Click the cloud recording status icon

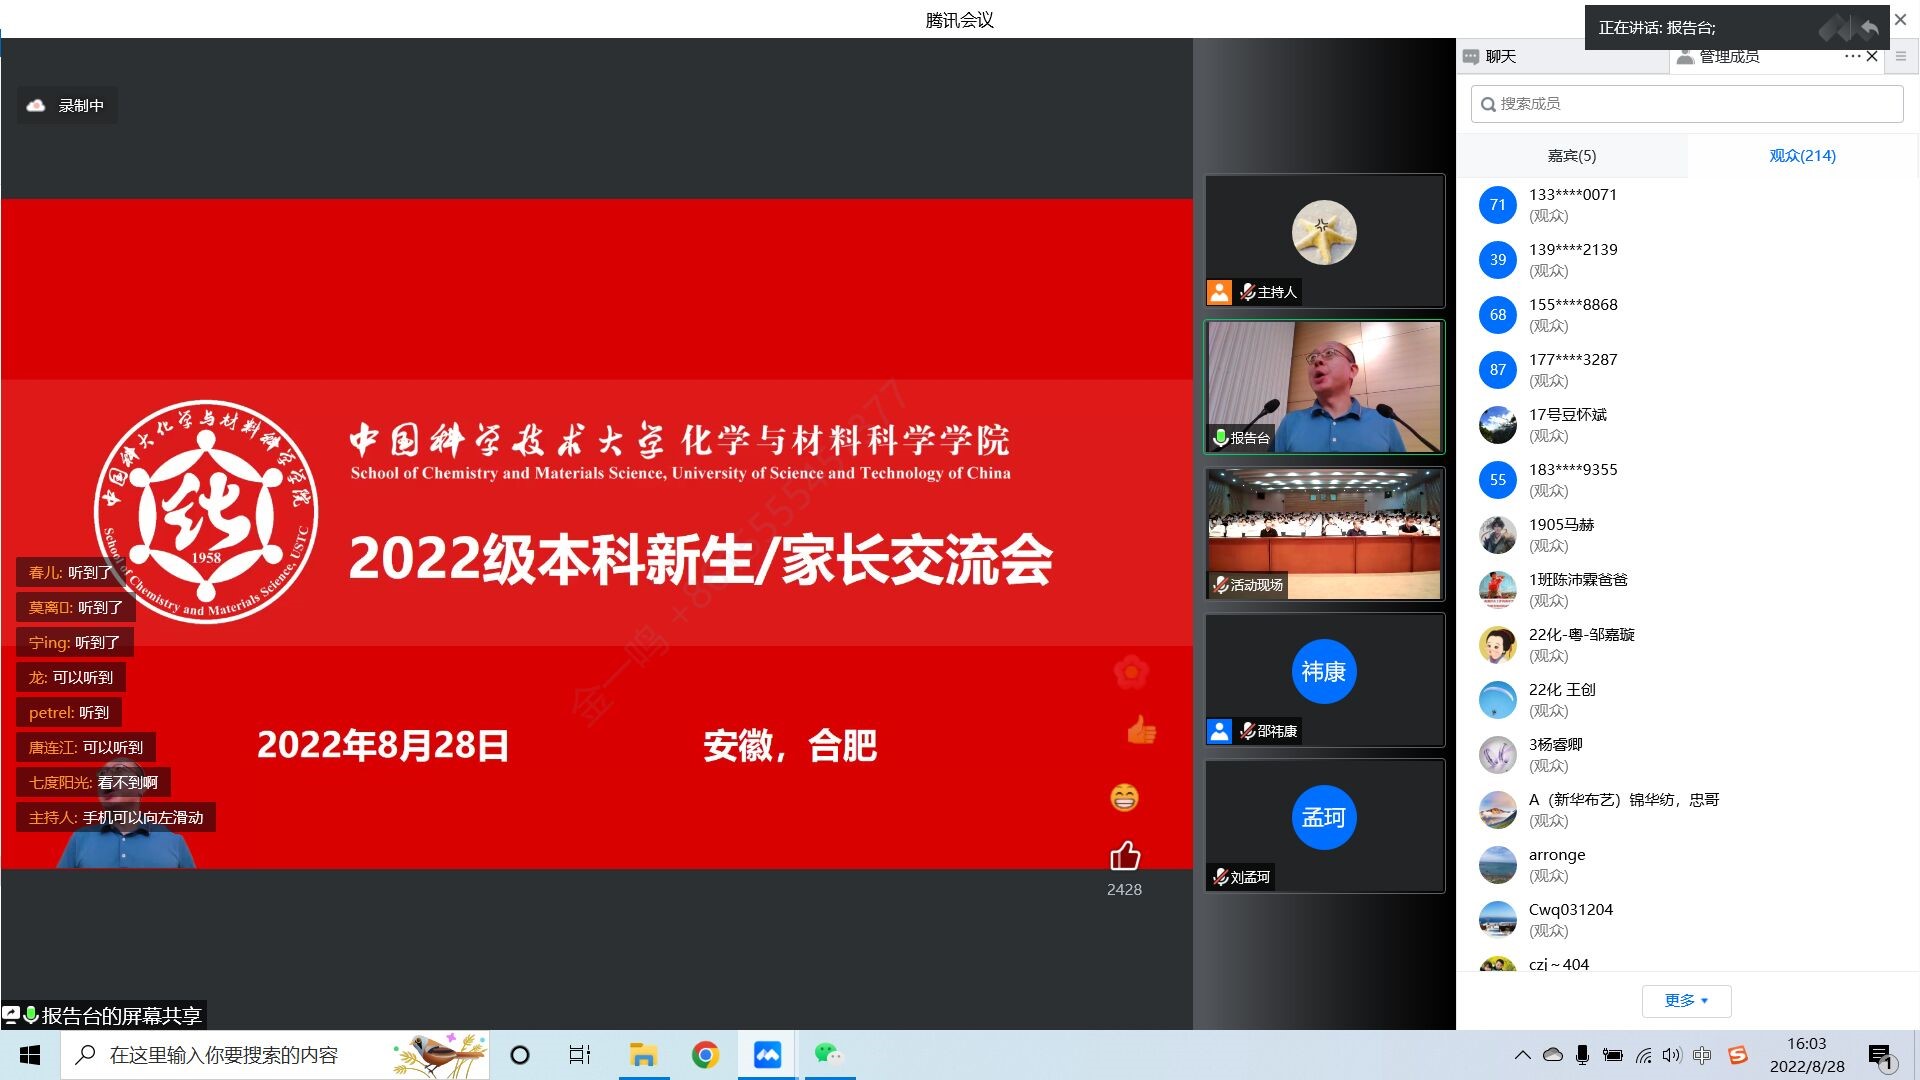tap(36, 105)
